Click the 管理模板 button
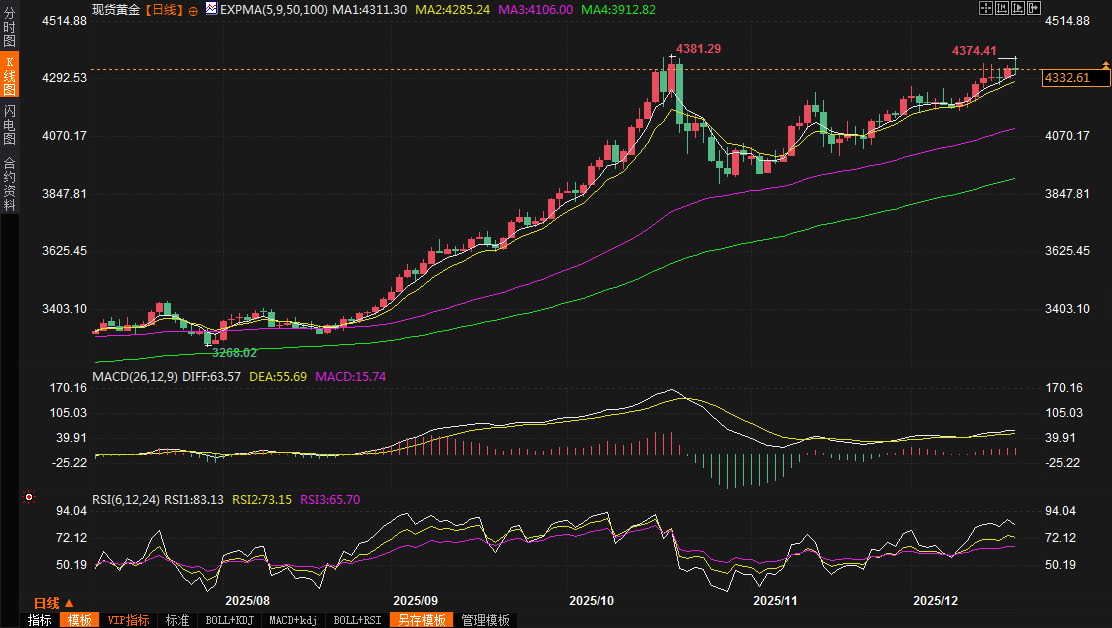 point(485,620)
